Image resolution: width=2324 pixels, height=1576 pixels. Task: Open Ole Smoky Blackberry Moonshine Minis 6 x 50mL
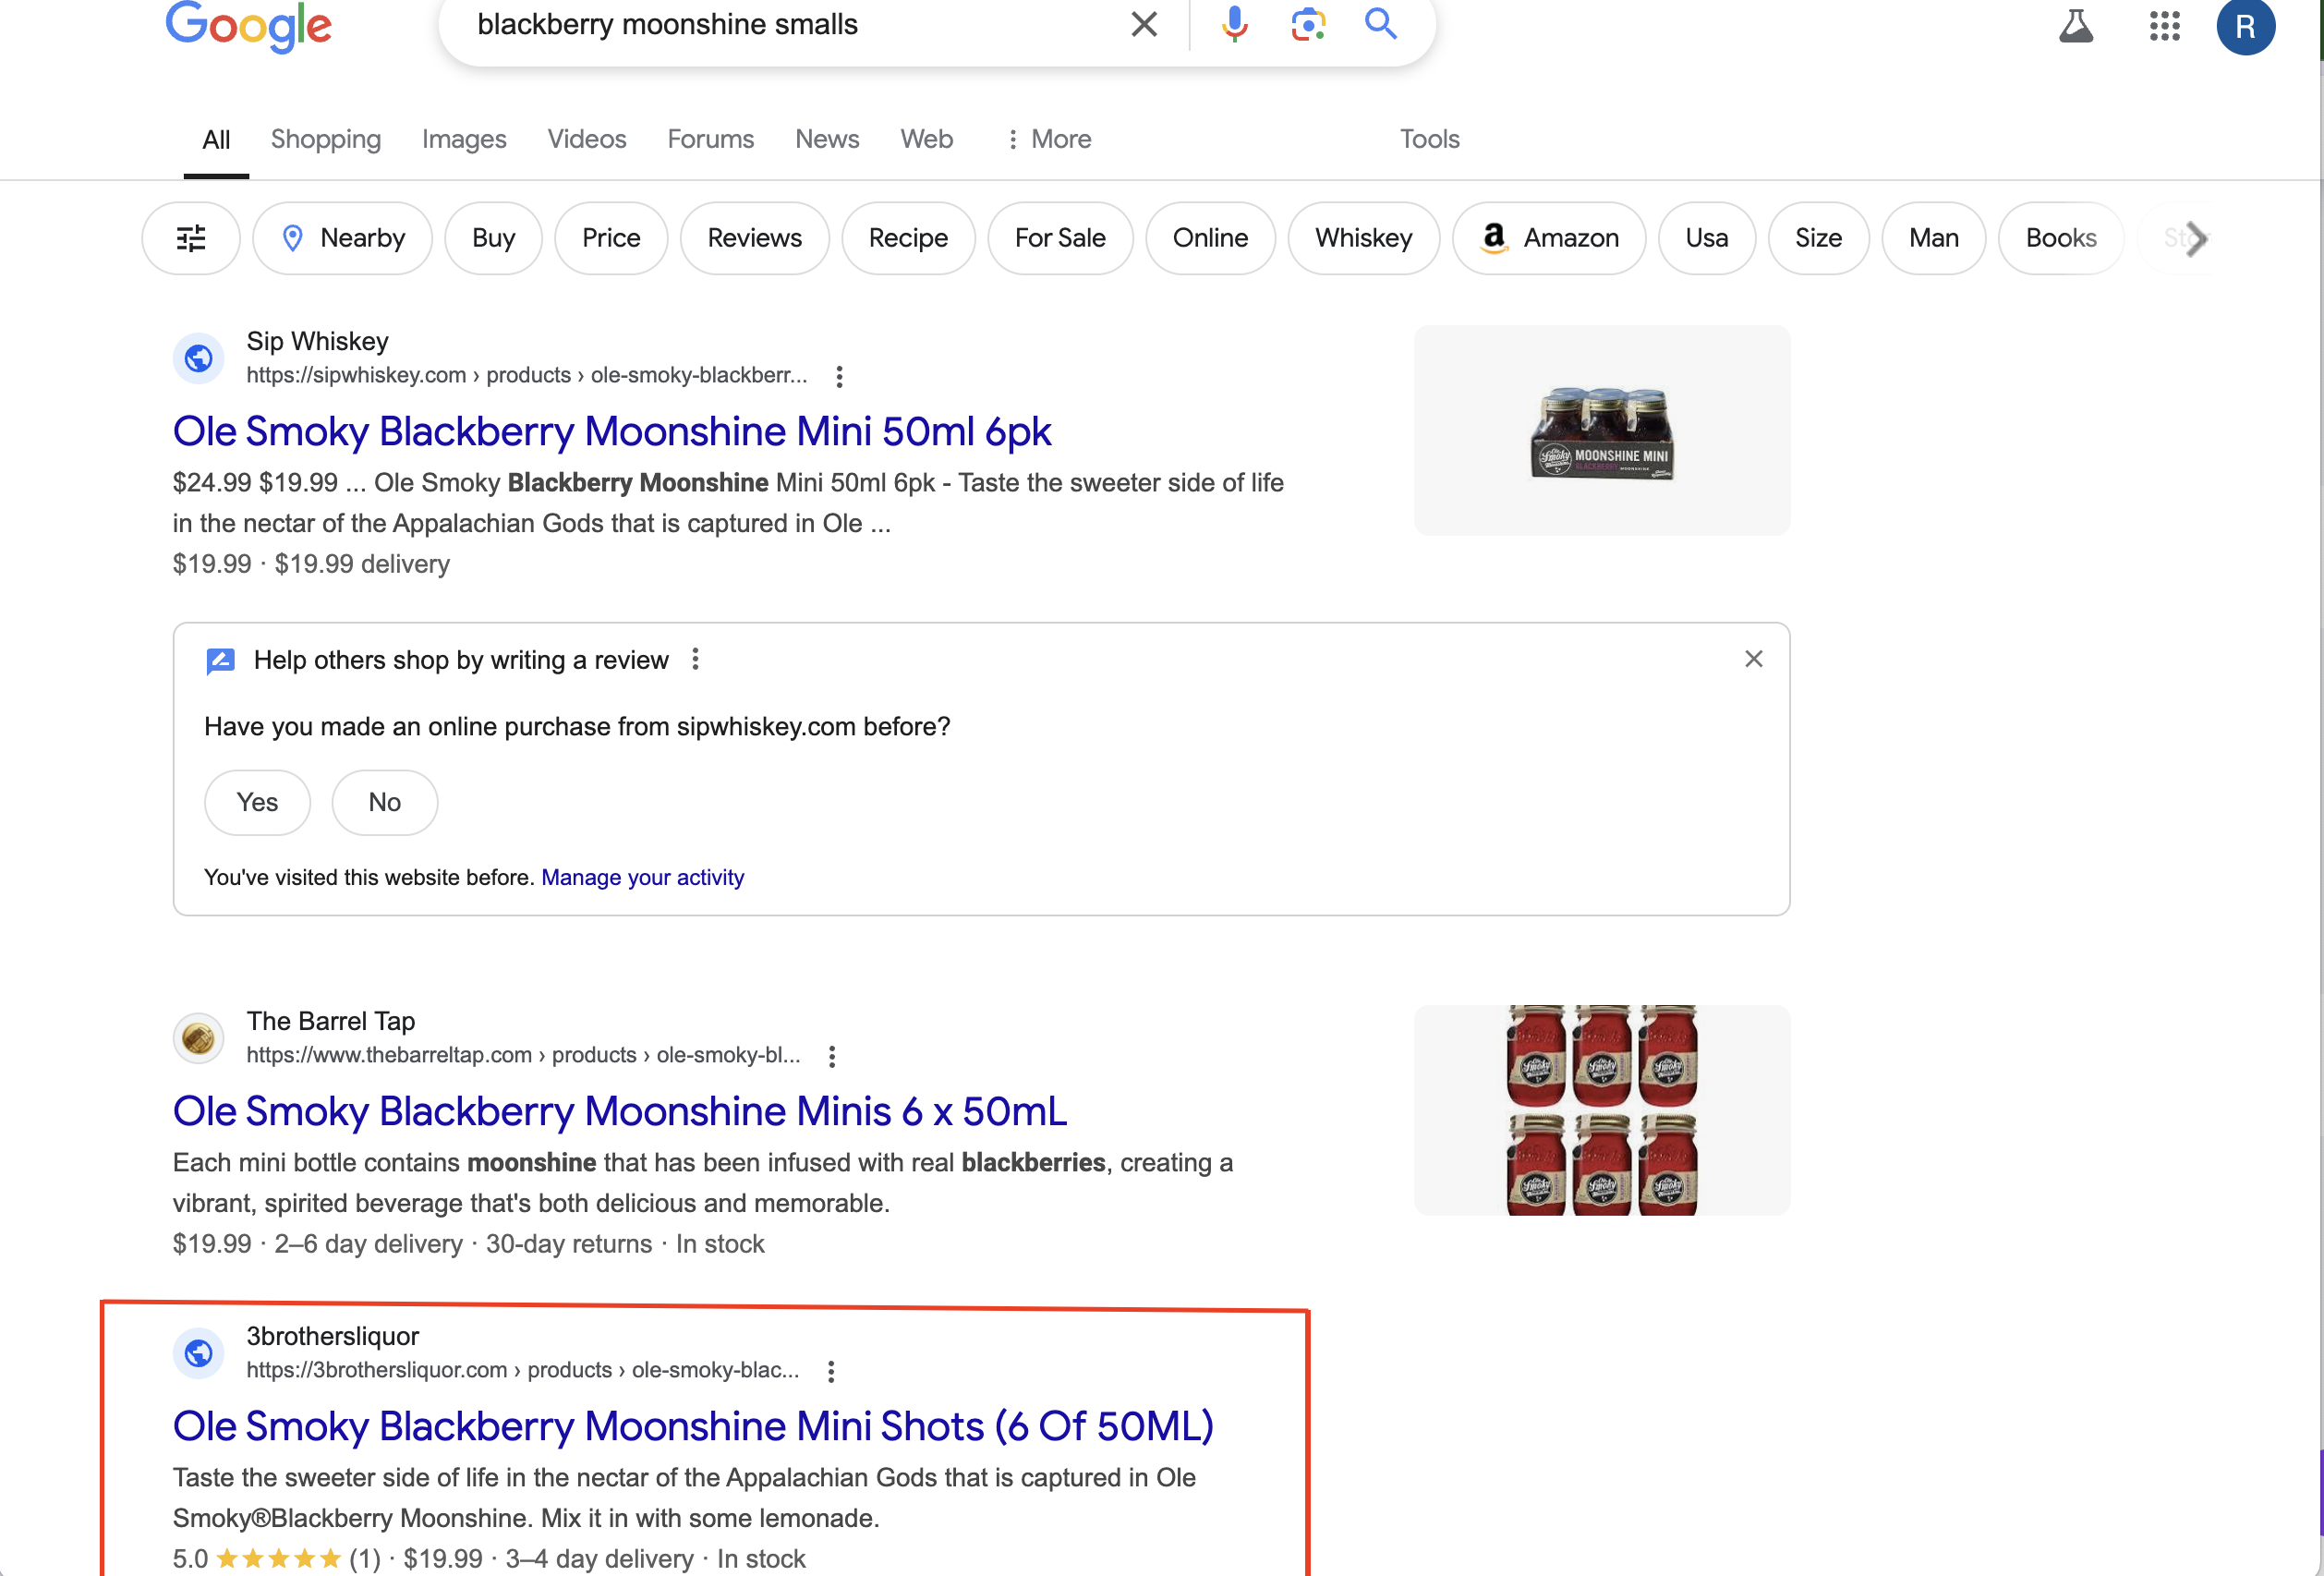(x=620, y=1111)
